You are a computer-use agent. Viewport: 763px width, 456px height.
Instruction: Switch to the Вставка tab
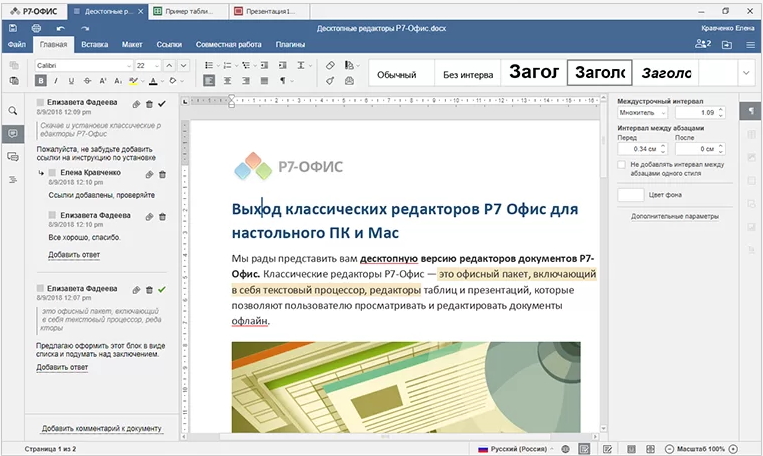[x=94, y=44]
